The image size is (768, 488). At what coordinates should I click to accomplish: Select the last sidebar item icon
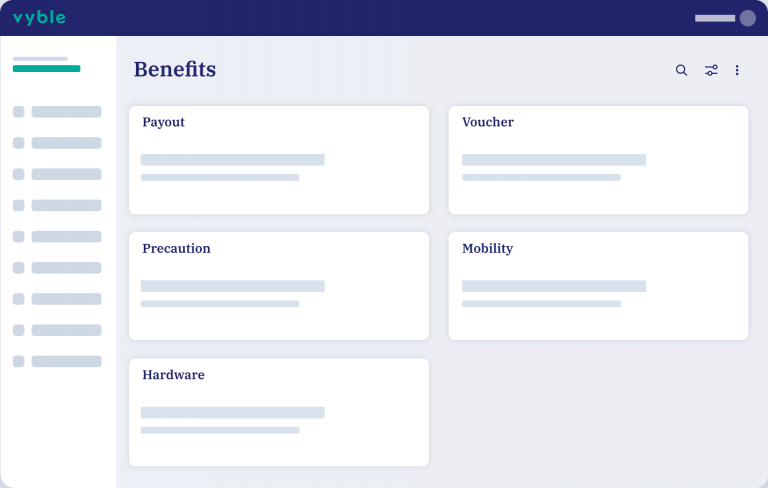pyautogui.click(x=19, y=361)
